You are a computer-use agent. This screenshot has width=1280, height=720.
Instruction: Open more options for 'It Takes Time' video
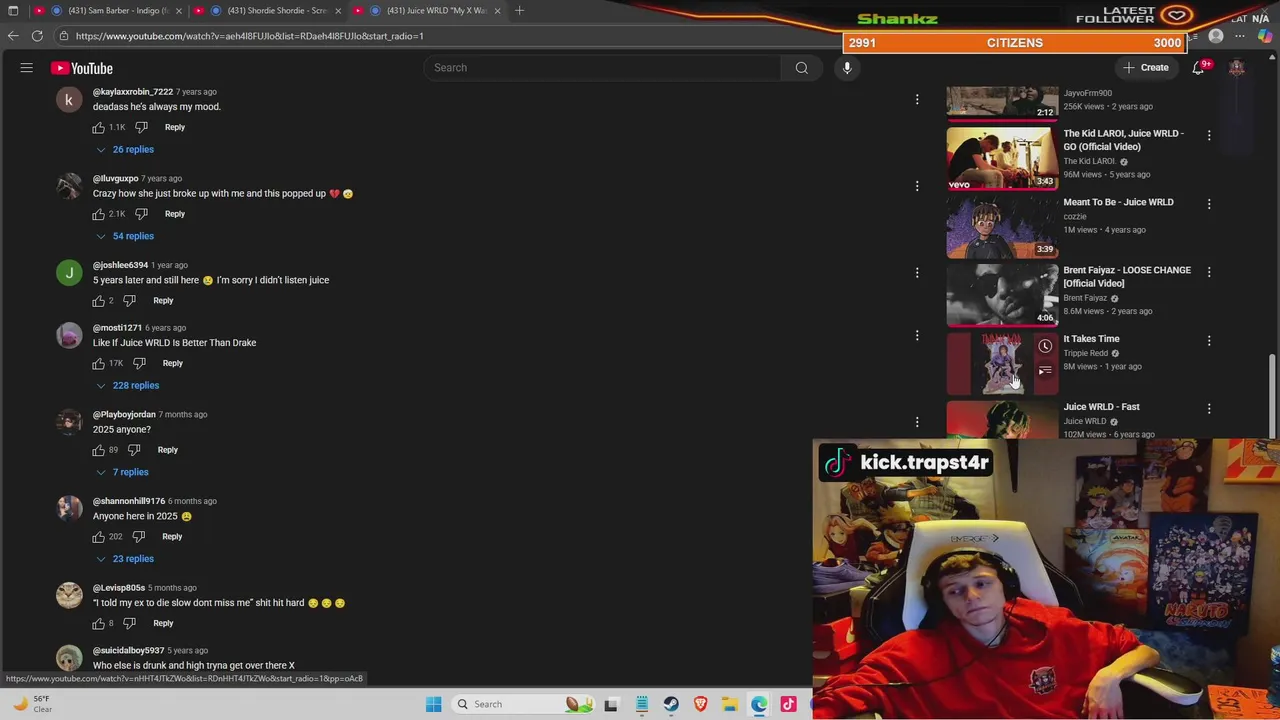point(1209,340)
